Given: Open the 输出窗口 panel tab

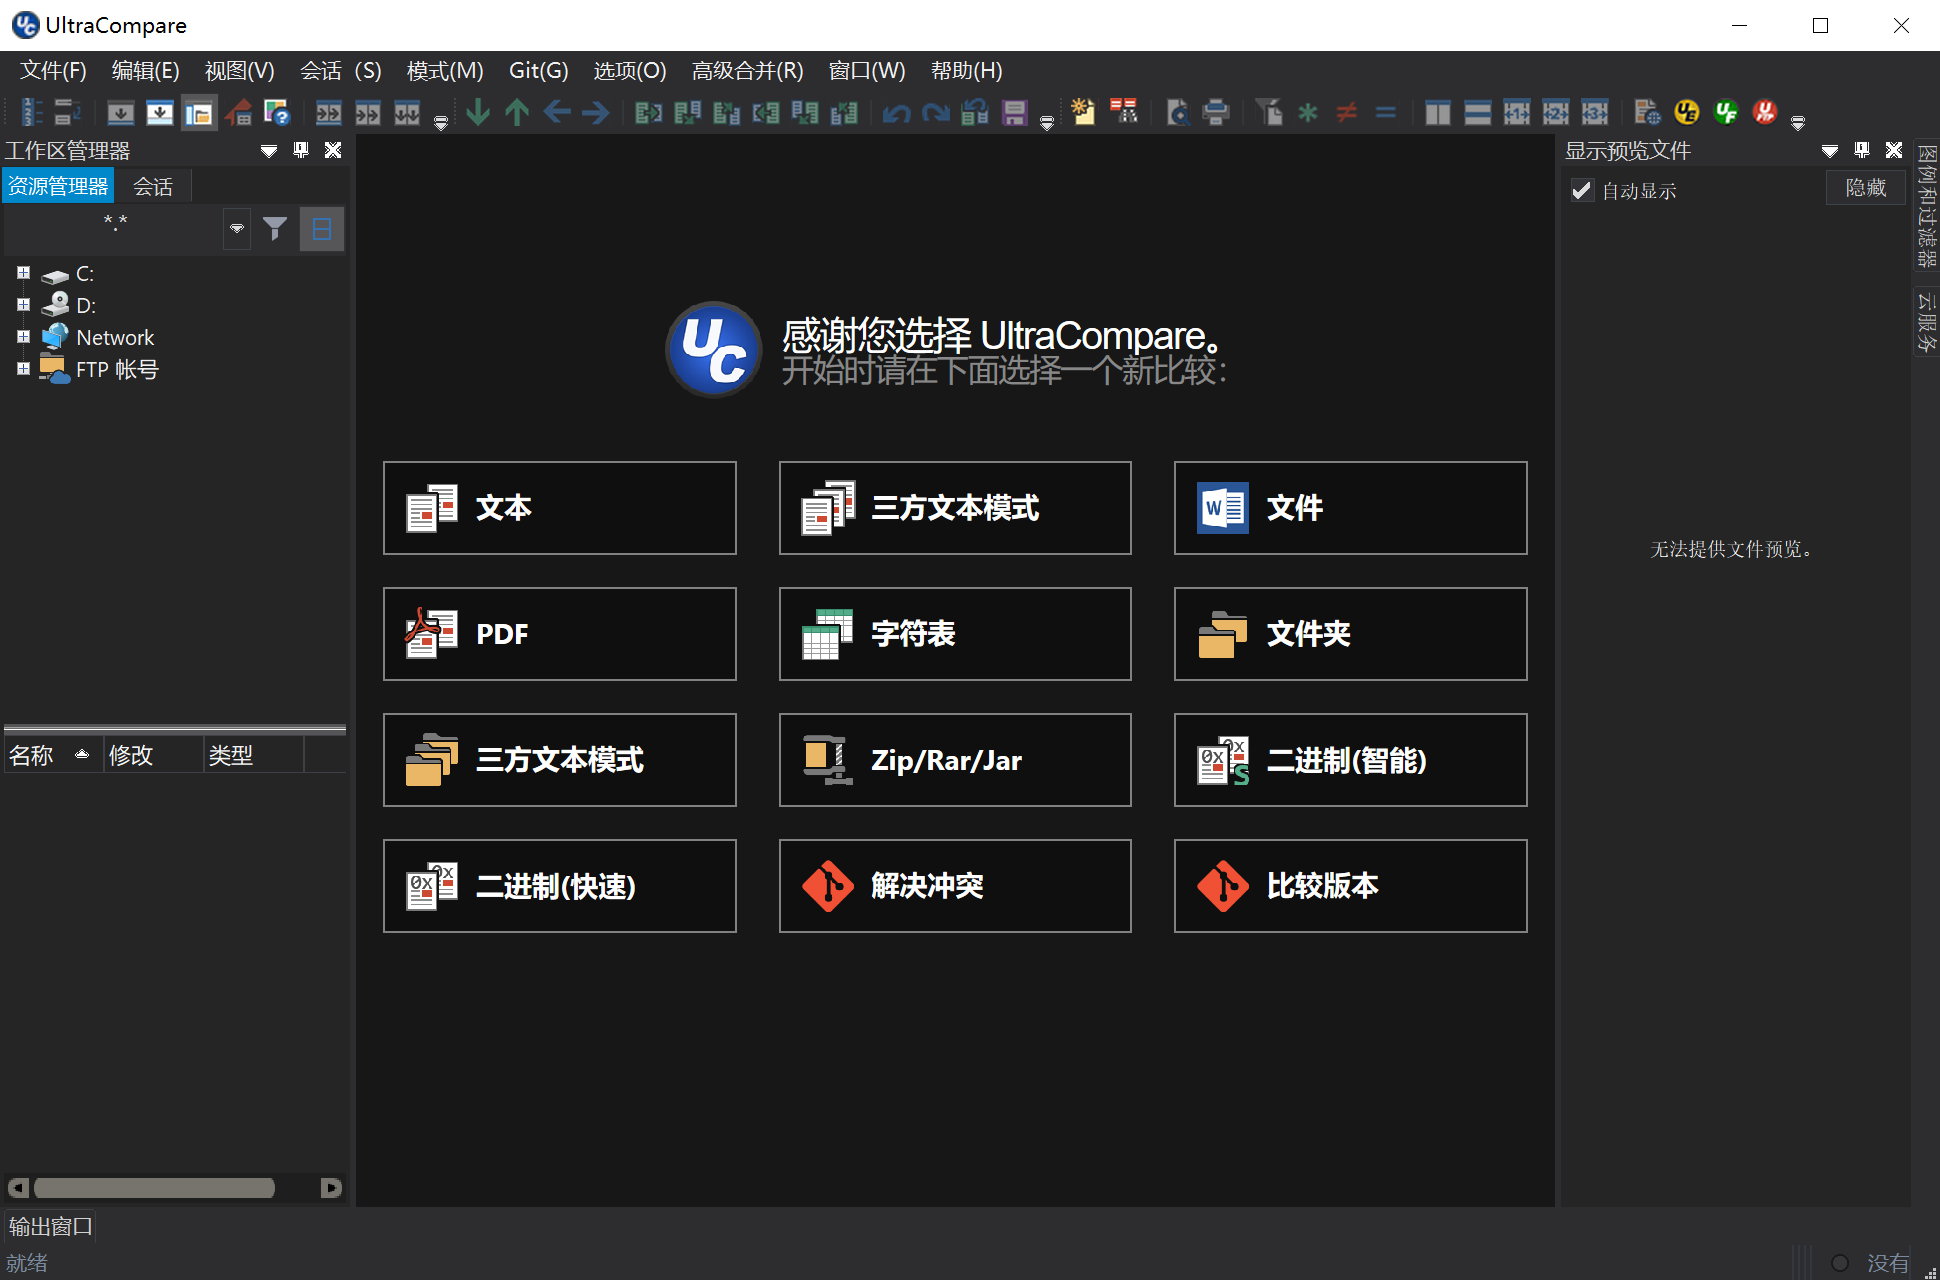Looking at the screenshot, I should click(x=50, y=1226).
